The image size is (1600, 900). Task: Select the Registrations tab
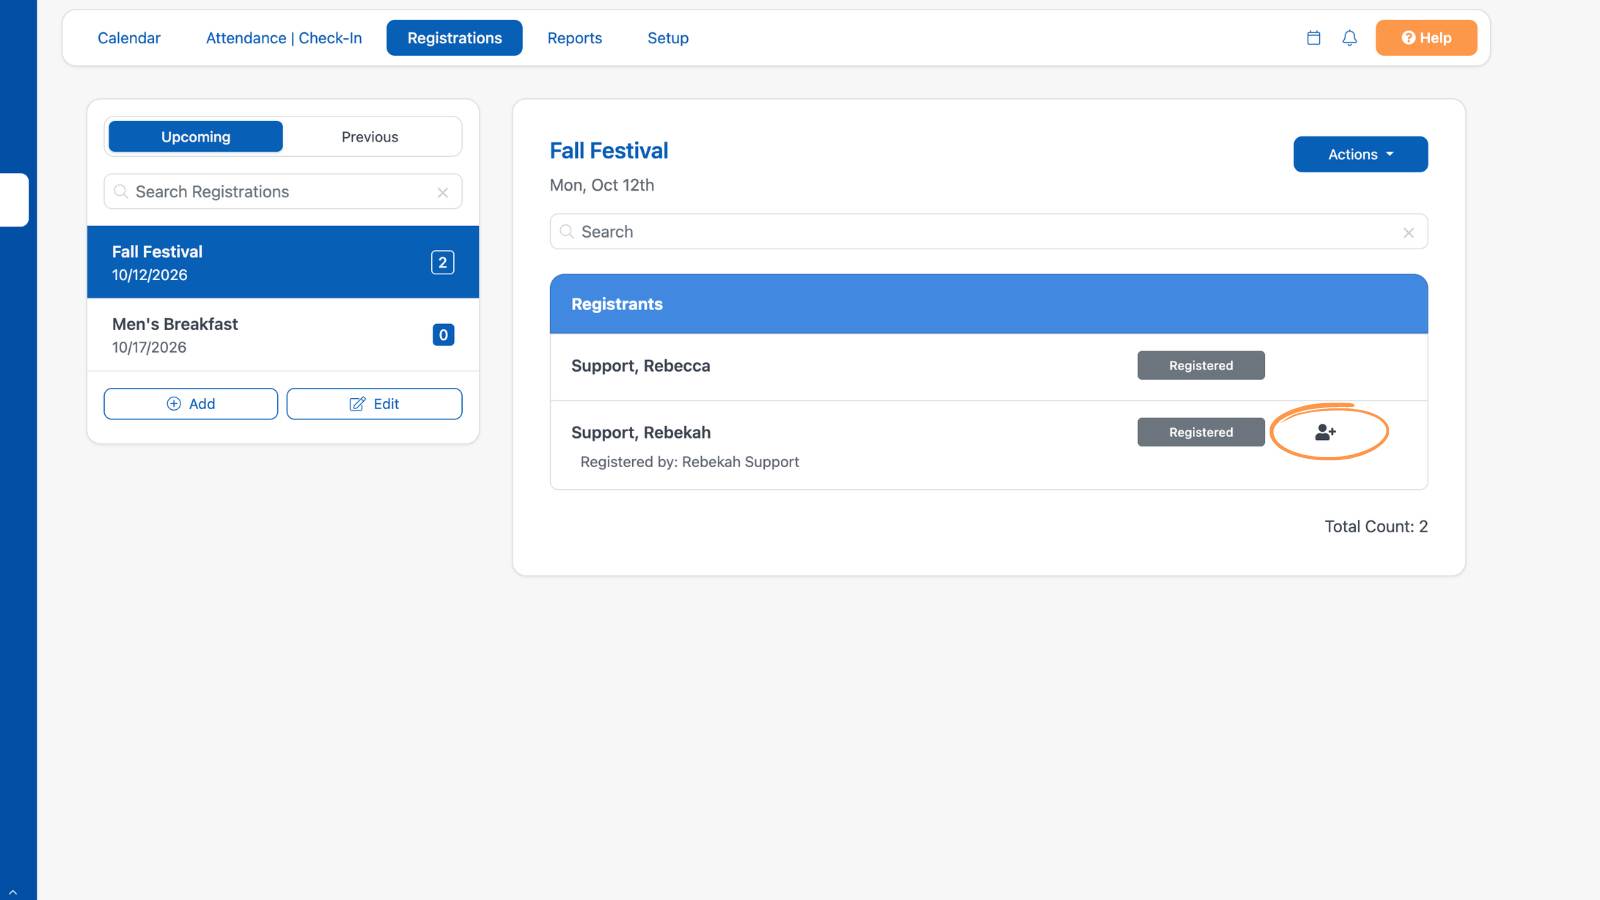coord(455,38)
